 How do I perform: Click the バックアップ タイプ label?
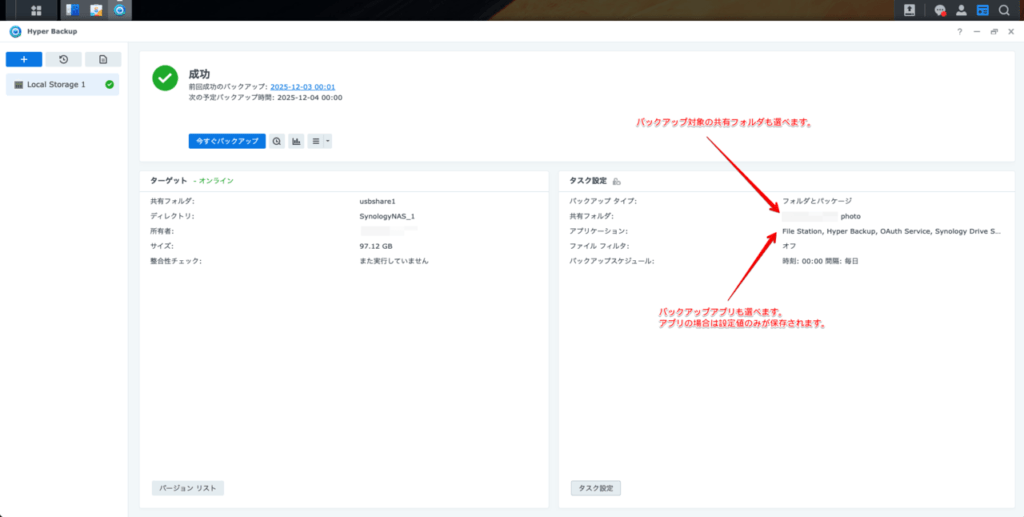click(603, 201)
